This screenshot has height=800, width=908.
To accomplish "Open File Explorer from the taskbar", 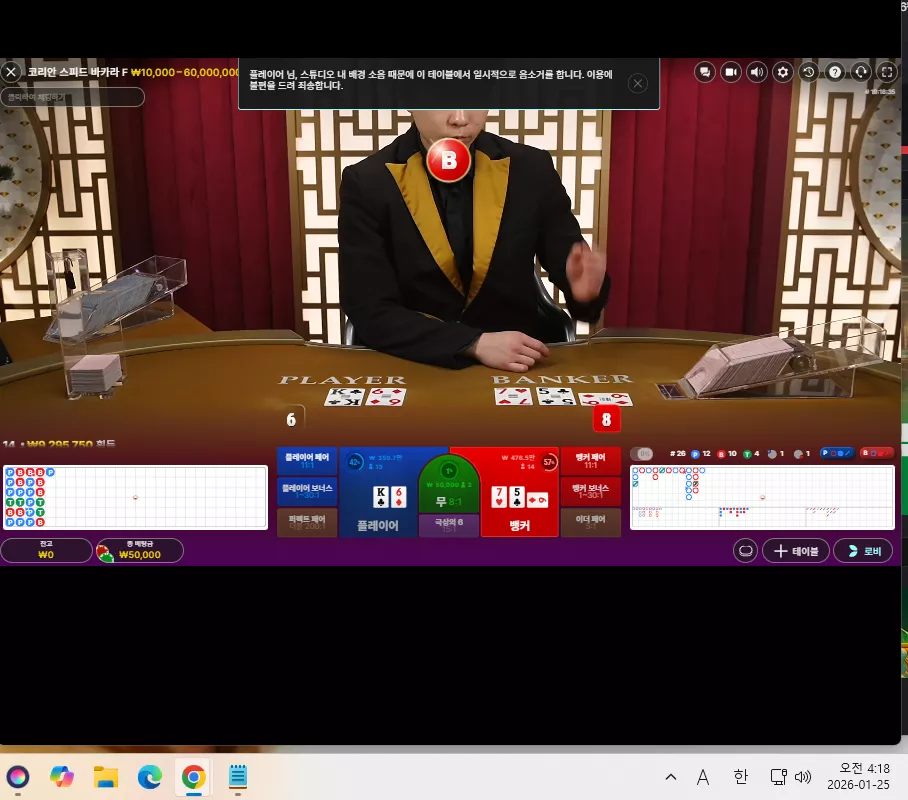I will pos(106,777).
